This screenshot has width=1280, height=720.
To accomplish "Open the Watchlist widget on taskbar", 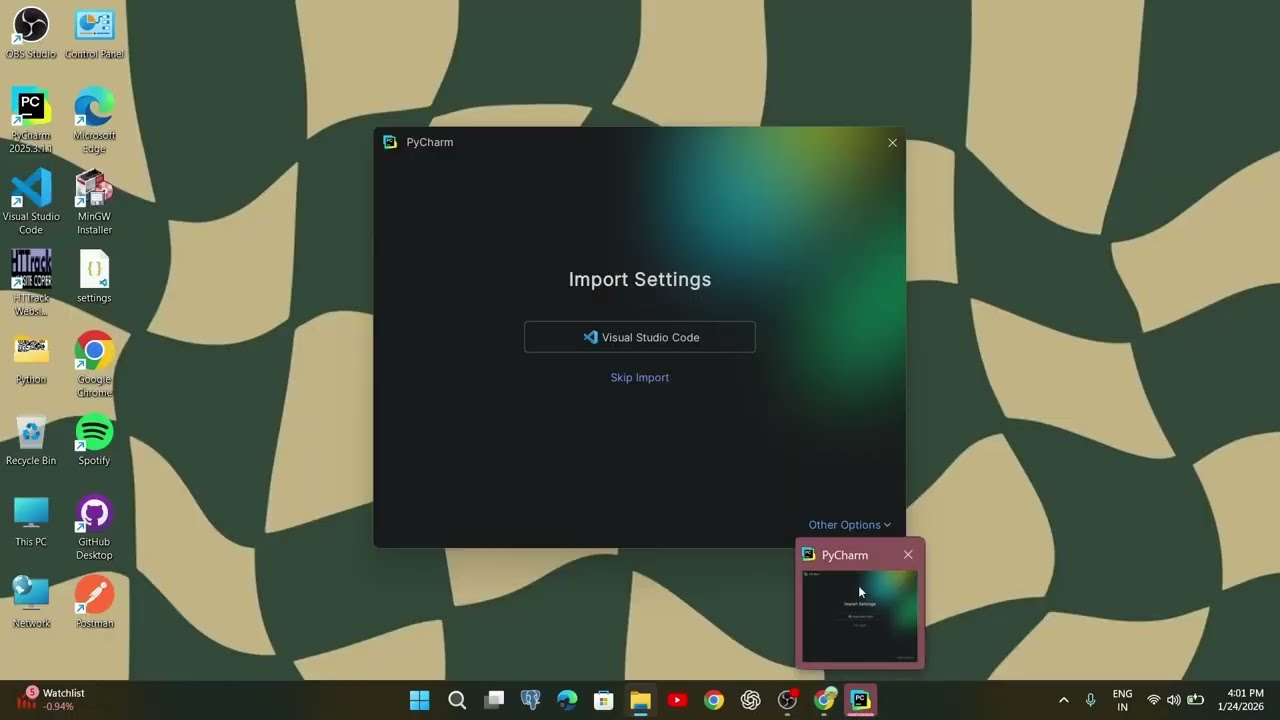I will click(50, 699).
